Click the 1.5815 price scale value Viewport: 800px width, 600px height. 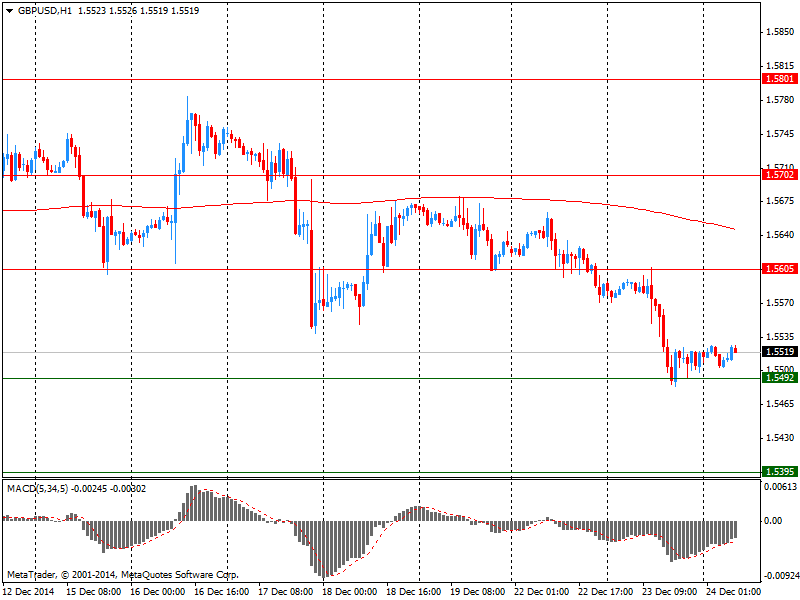[x=780, y=66]
